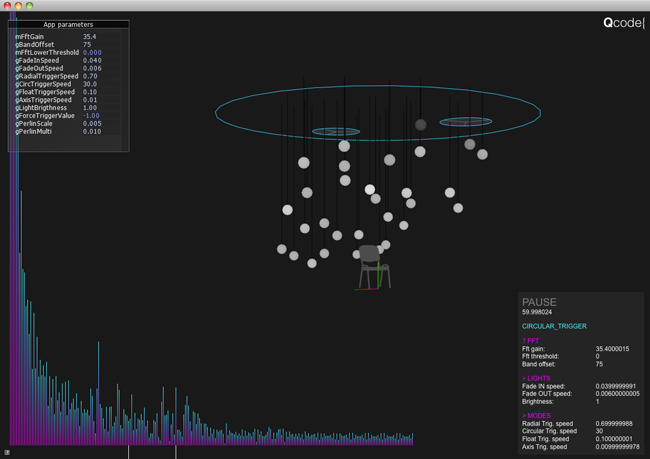Click the App parameters title bar
650x459 pixels.
68,24
